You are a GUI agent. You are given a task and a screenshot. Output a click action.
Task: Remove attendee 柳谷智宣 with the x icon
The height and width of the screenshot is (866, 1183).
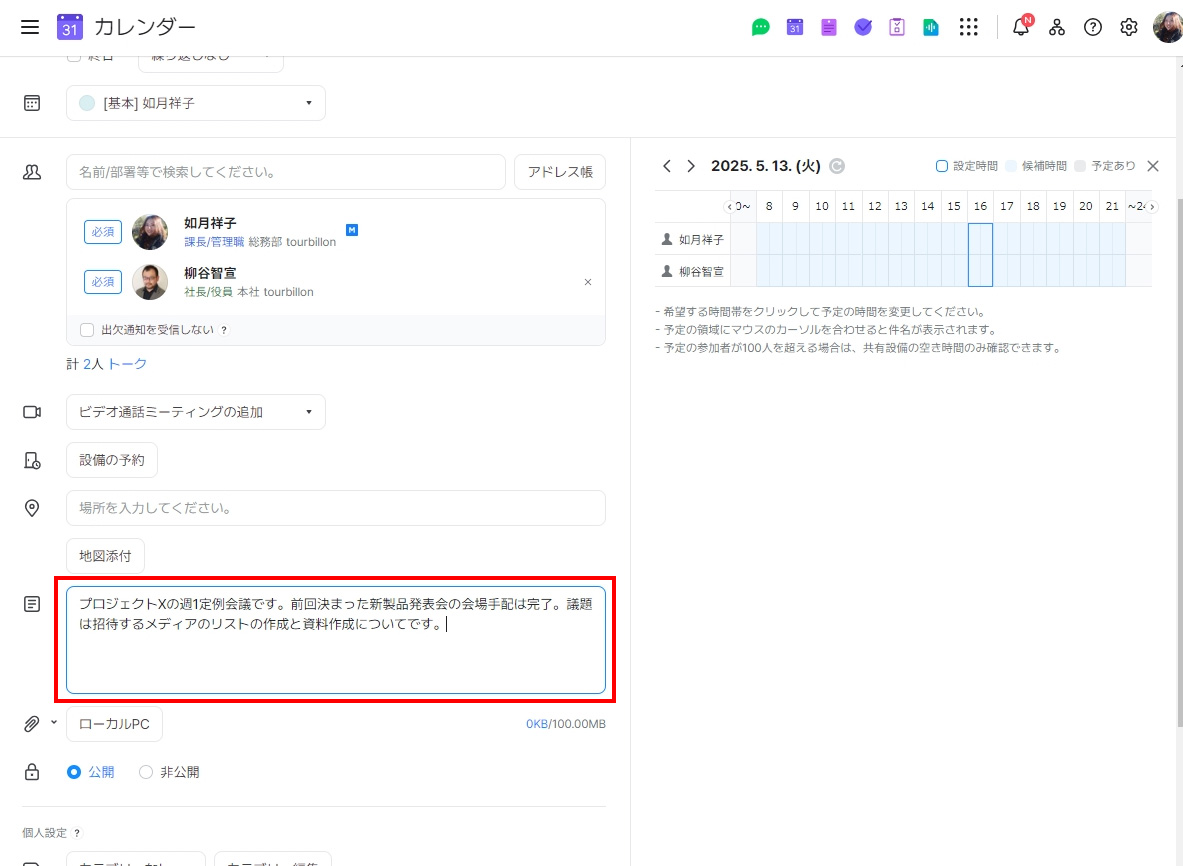click(x=588, y=282)
